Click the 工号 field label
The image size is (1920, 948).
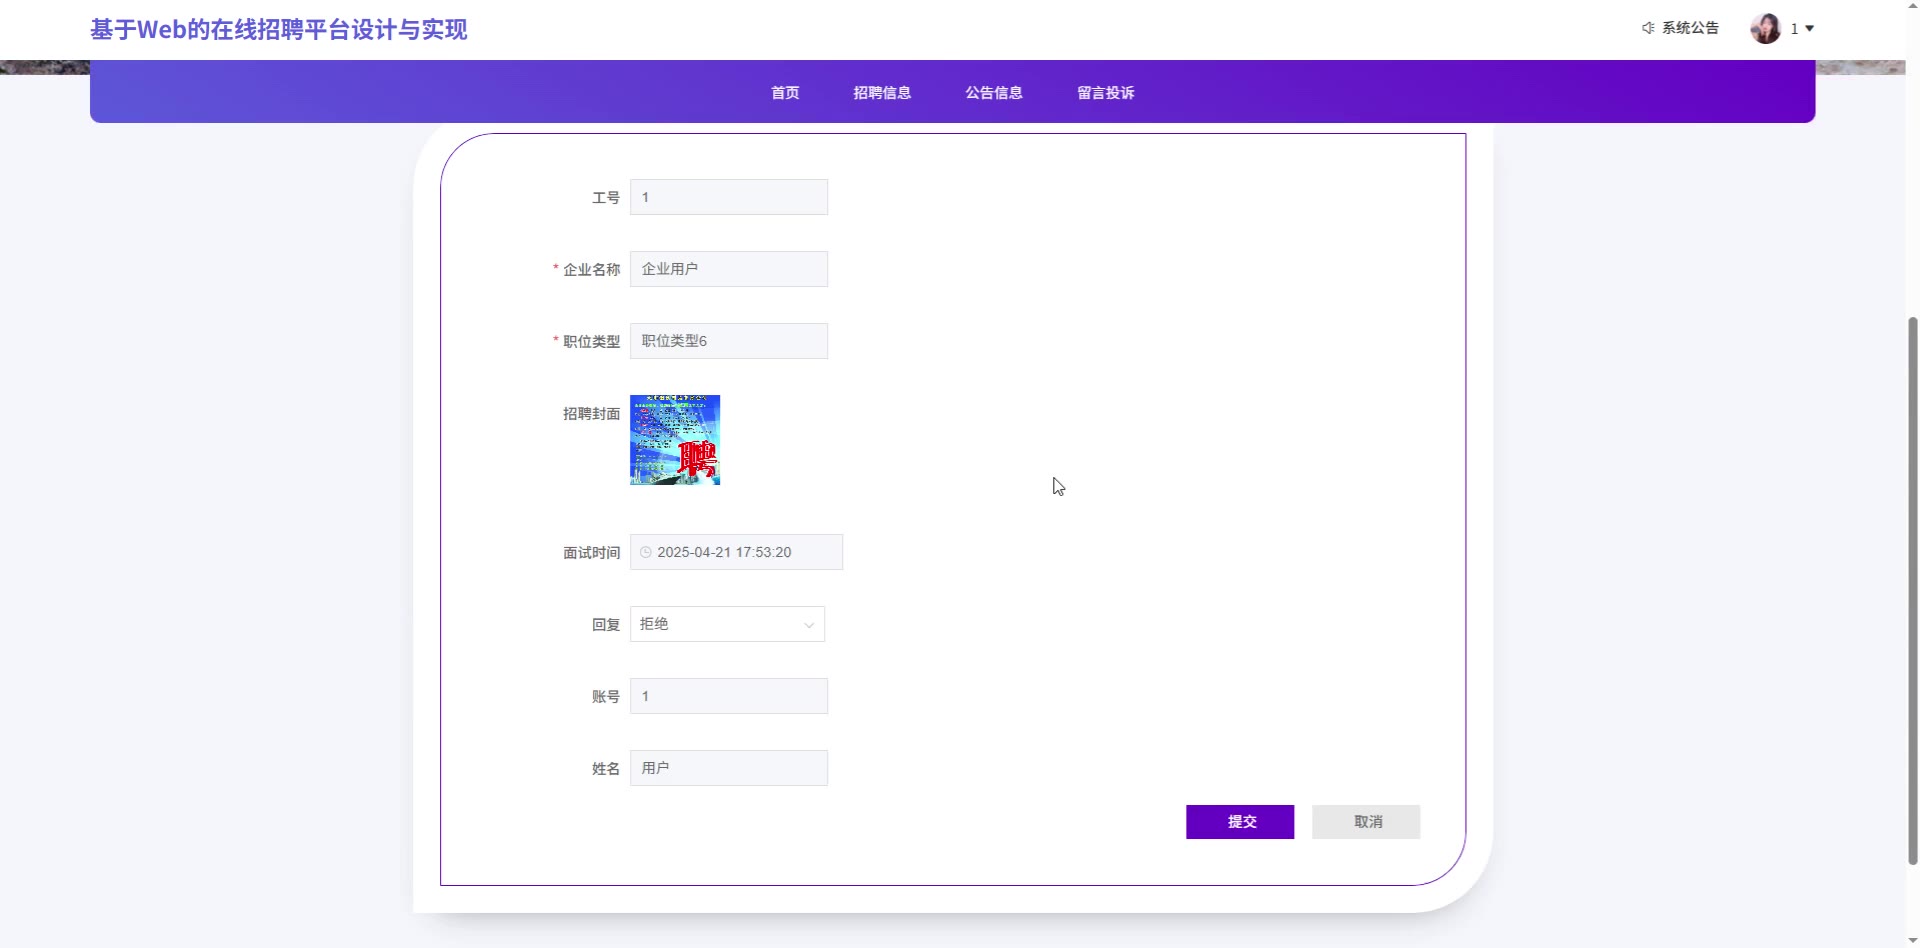[606, 198]
